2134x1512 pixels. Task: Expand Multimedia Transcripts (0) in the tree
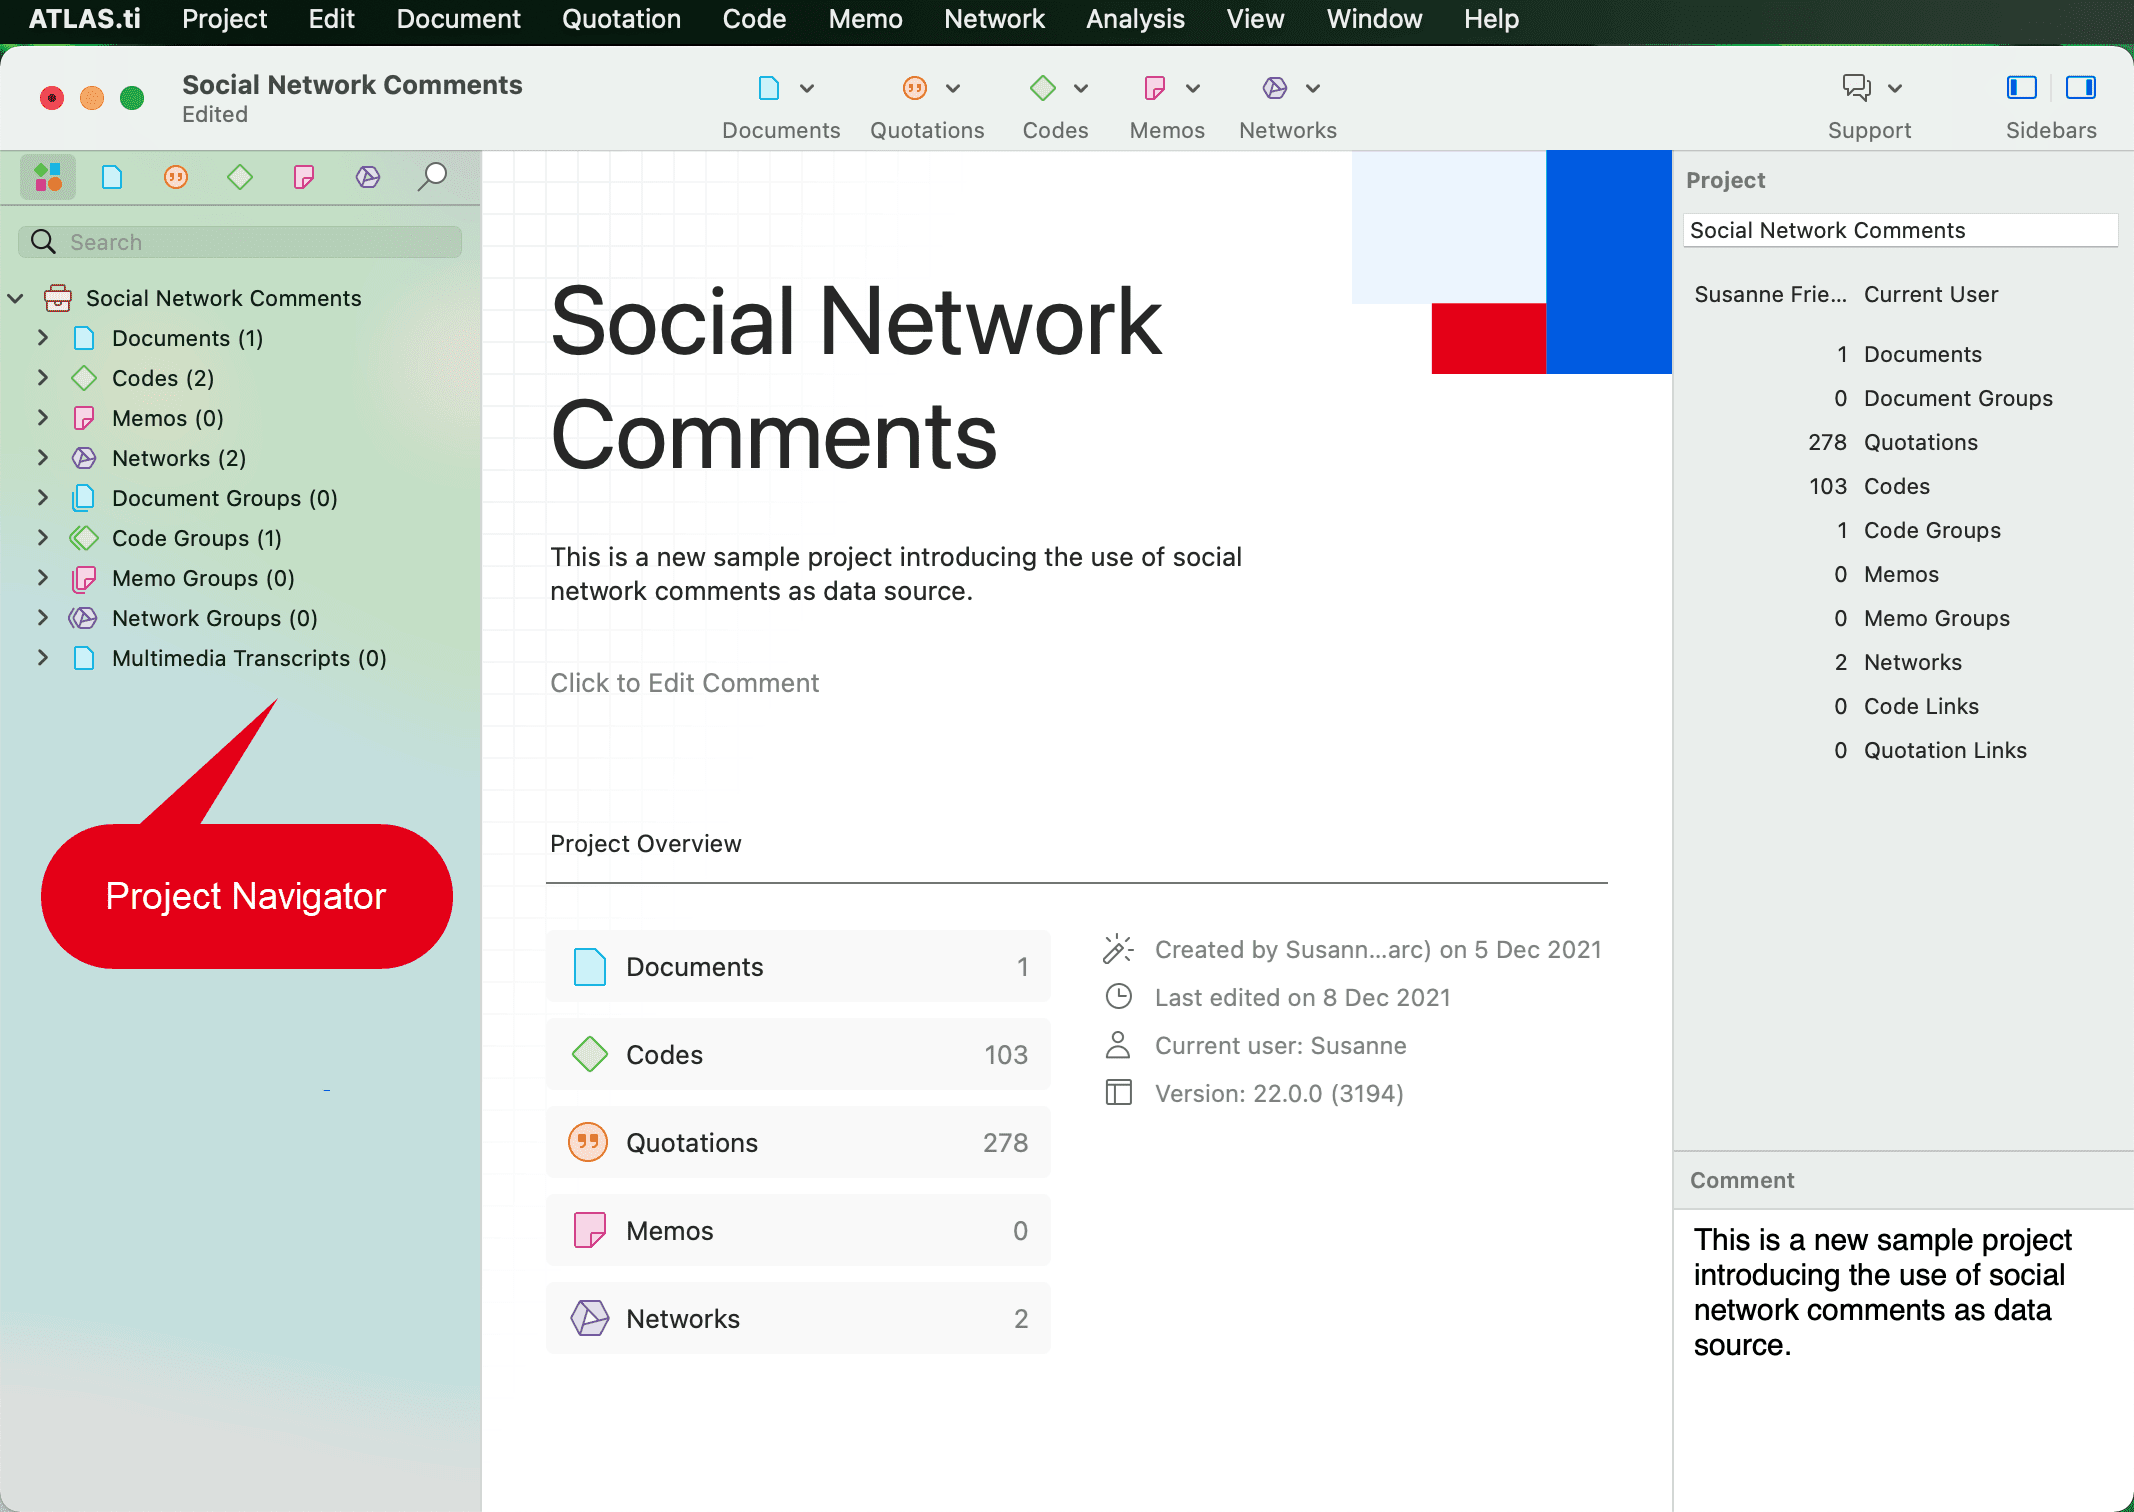[x=42, y=658]
